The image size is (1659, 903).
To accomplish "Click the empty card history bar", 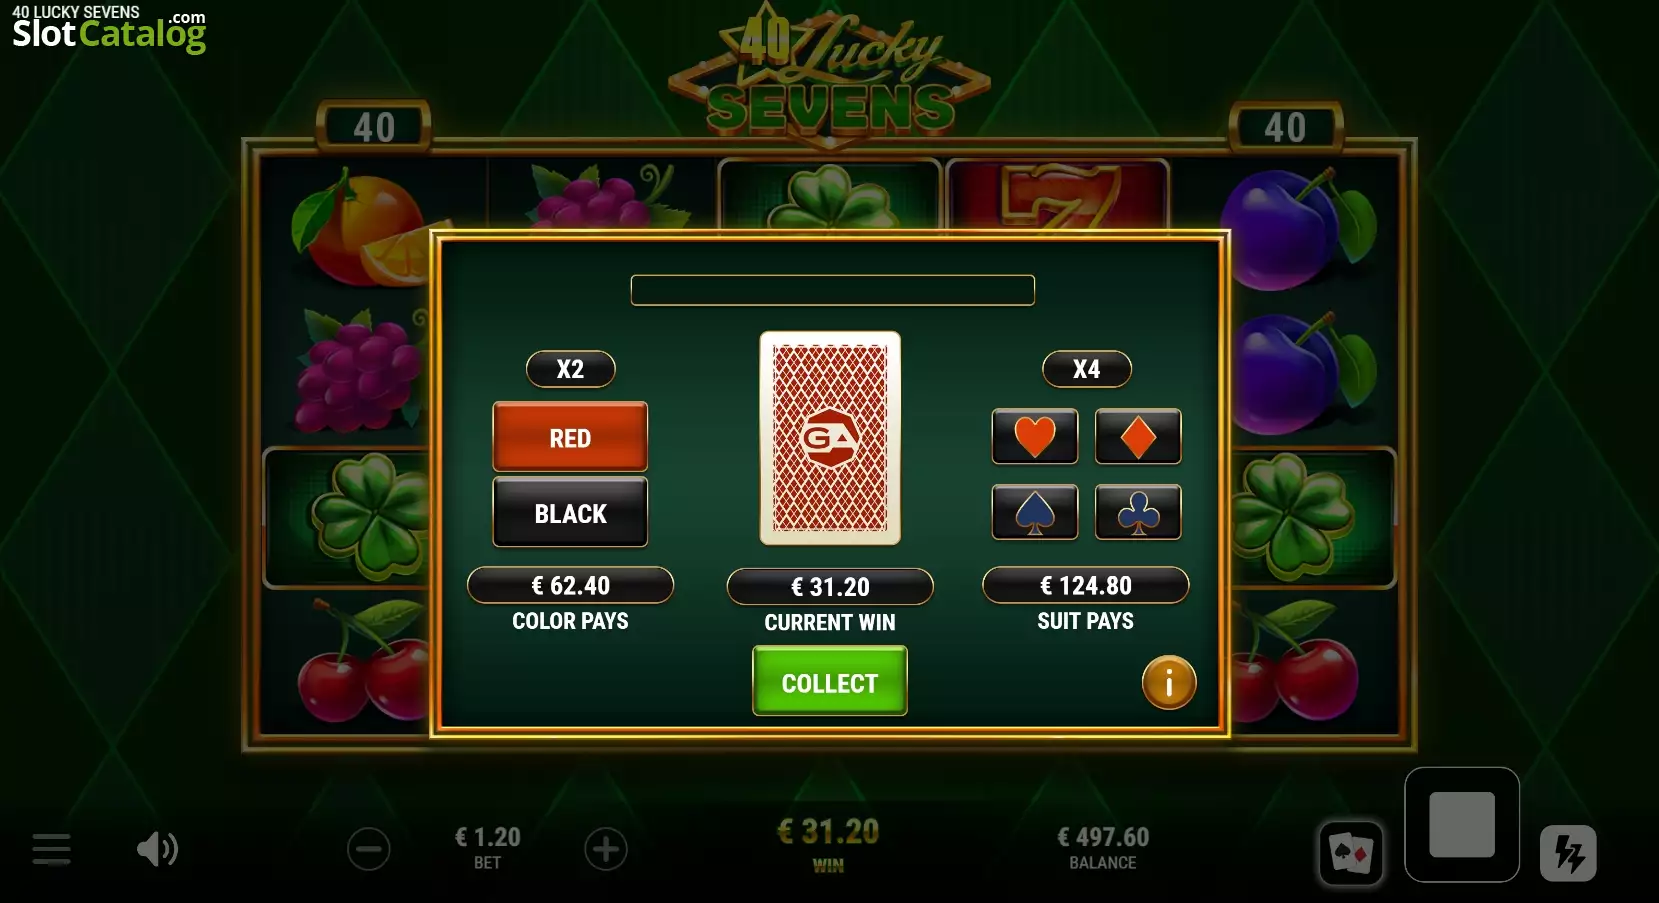I will [x=833, y=290].
